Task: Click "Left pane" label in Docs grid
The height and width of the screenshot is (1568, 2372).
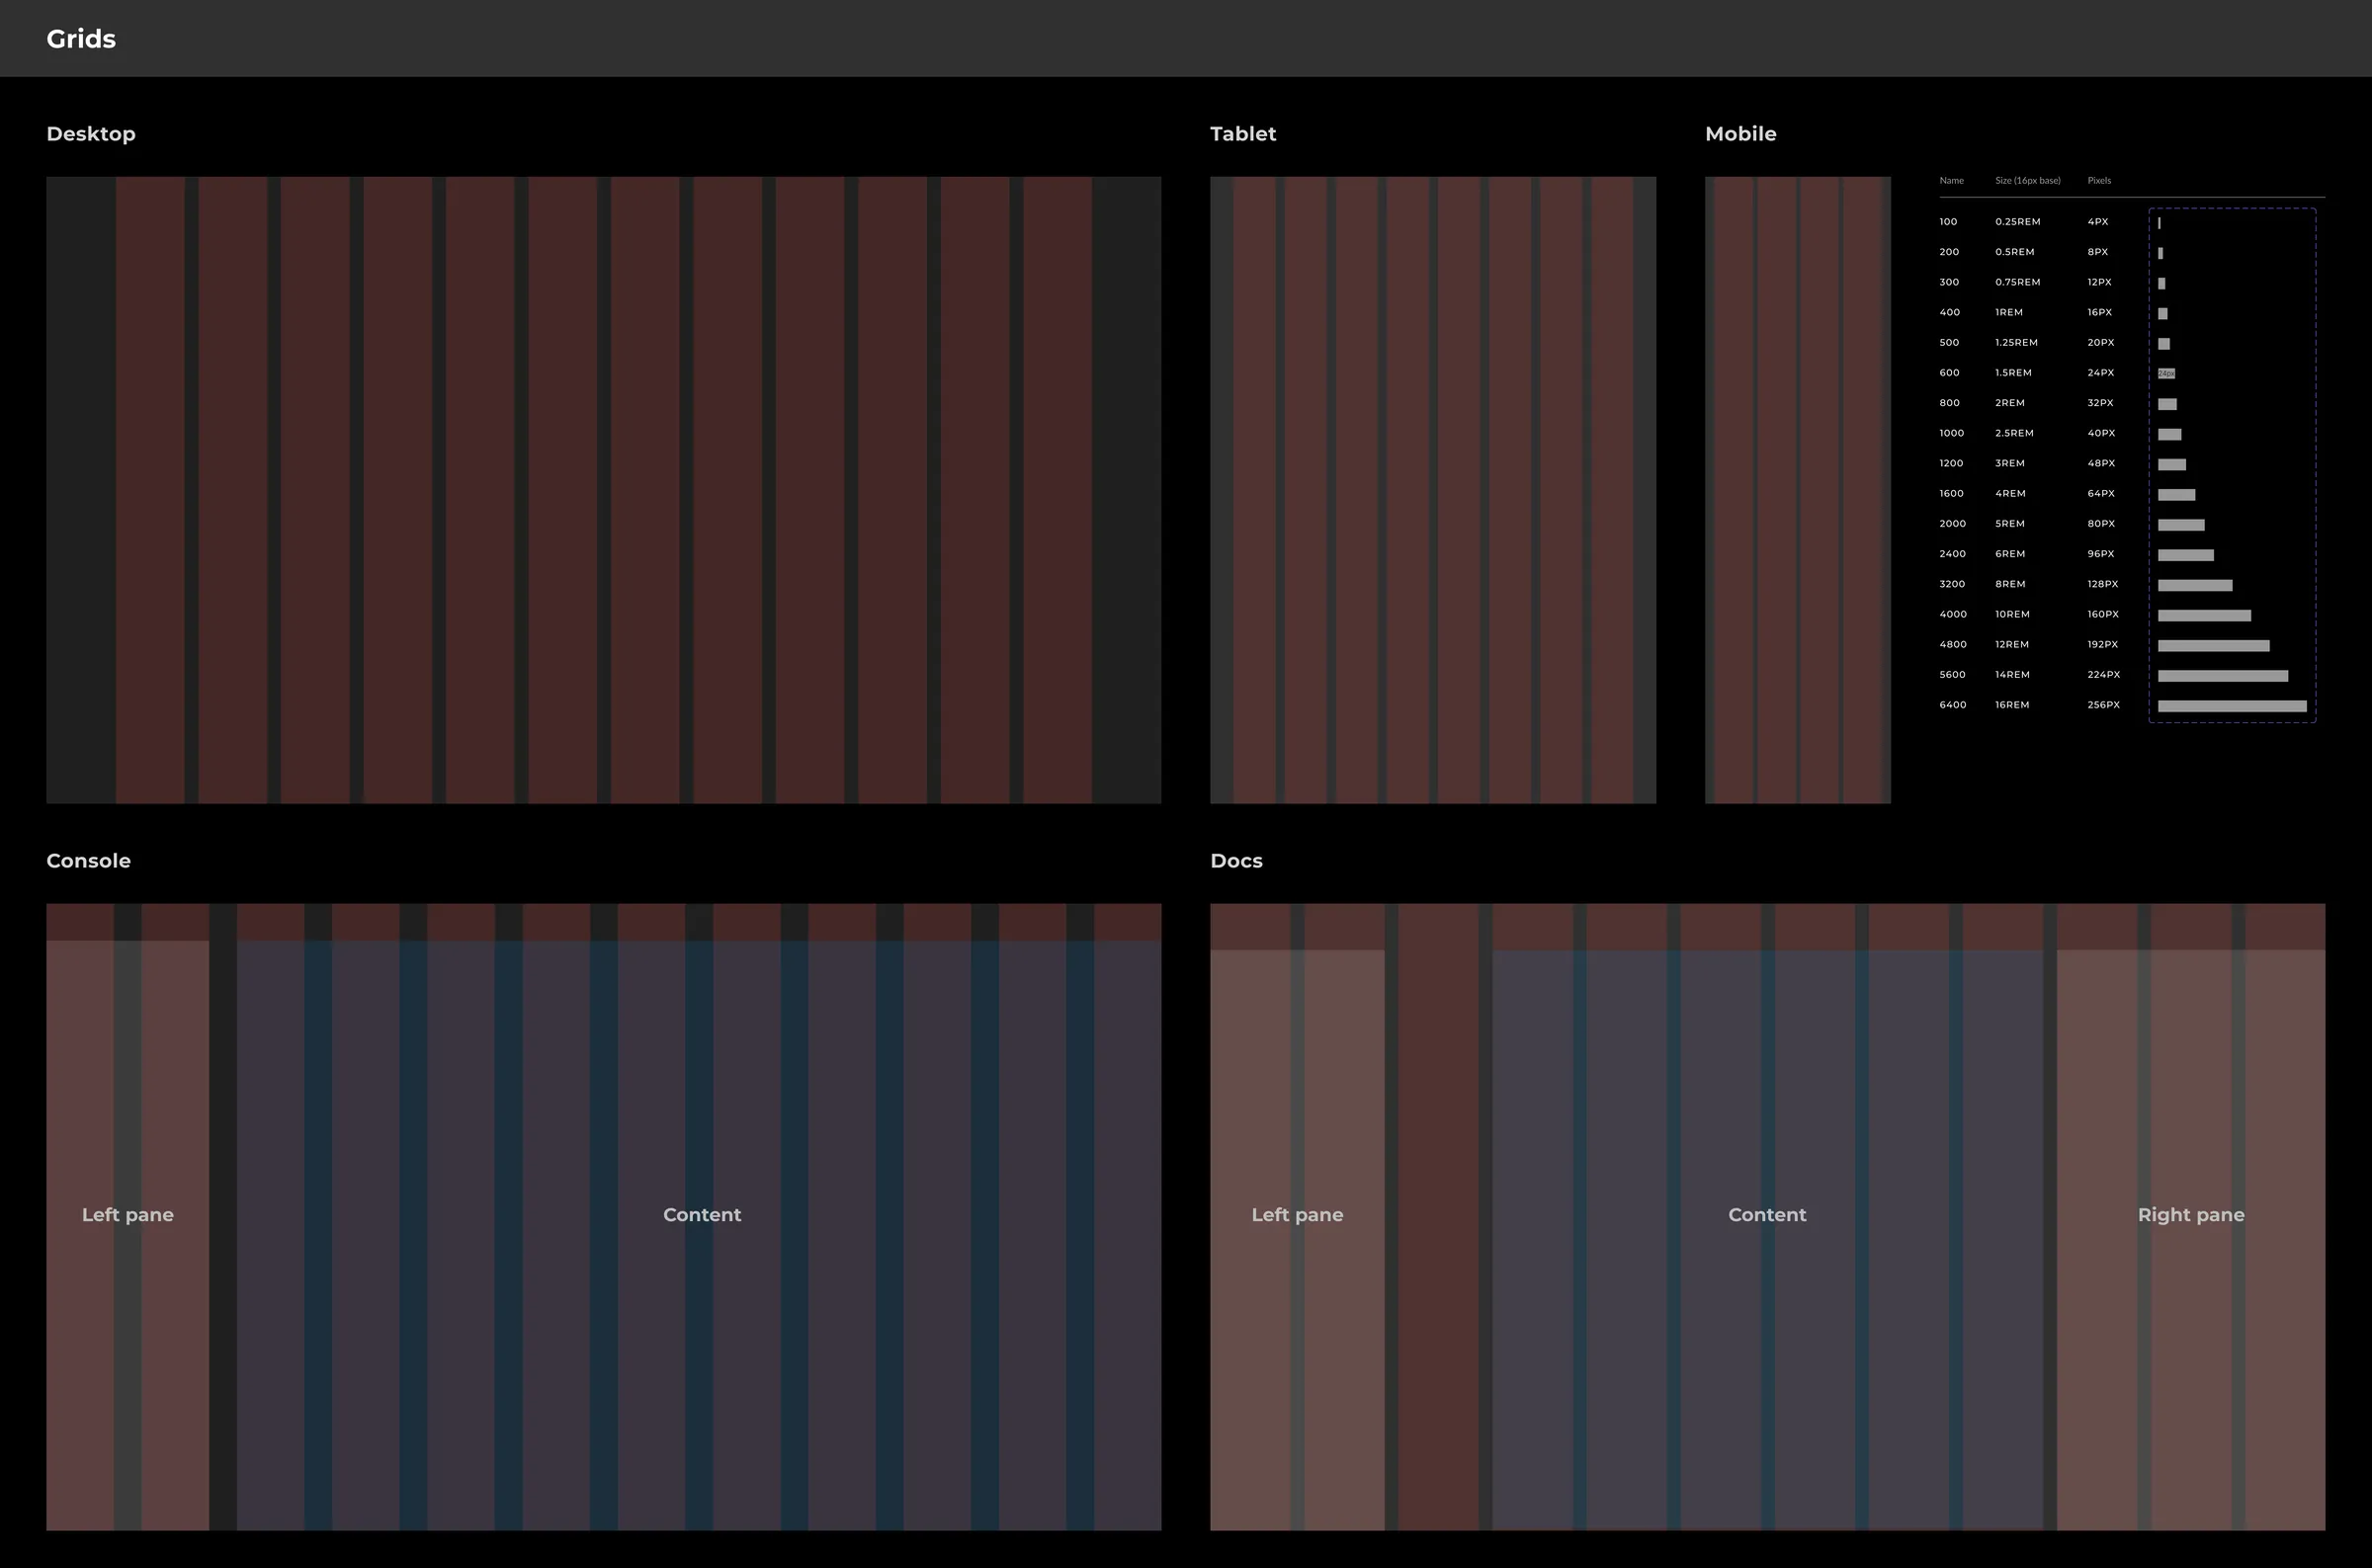Action: coord(1297,1215)
